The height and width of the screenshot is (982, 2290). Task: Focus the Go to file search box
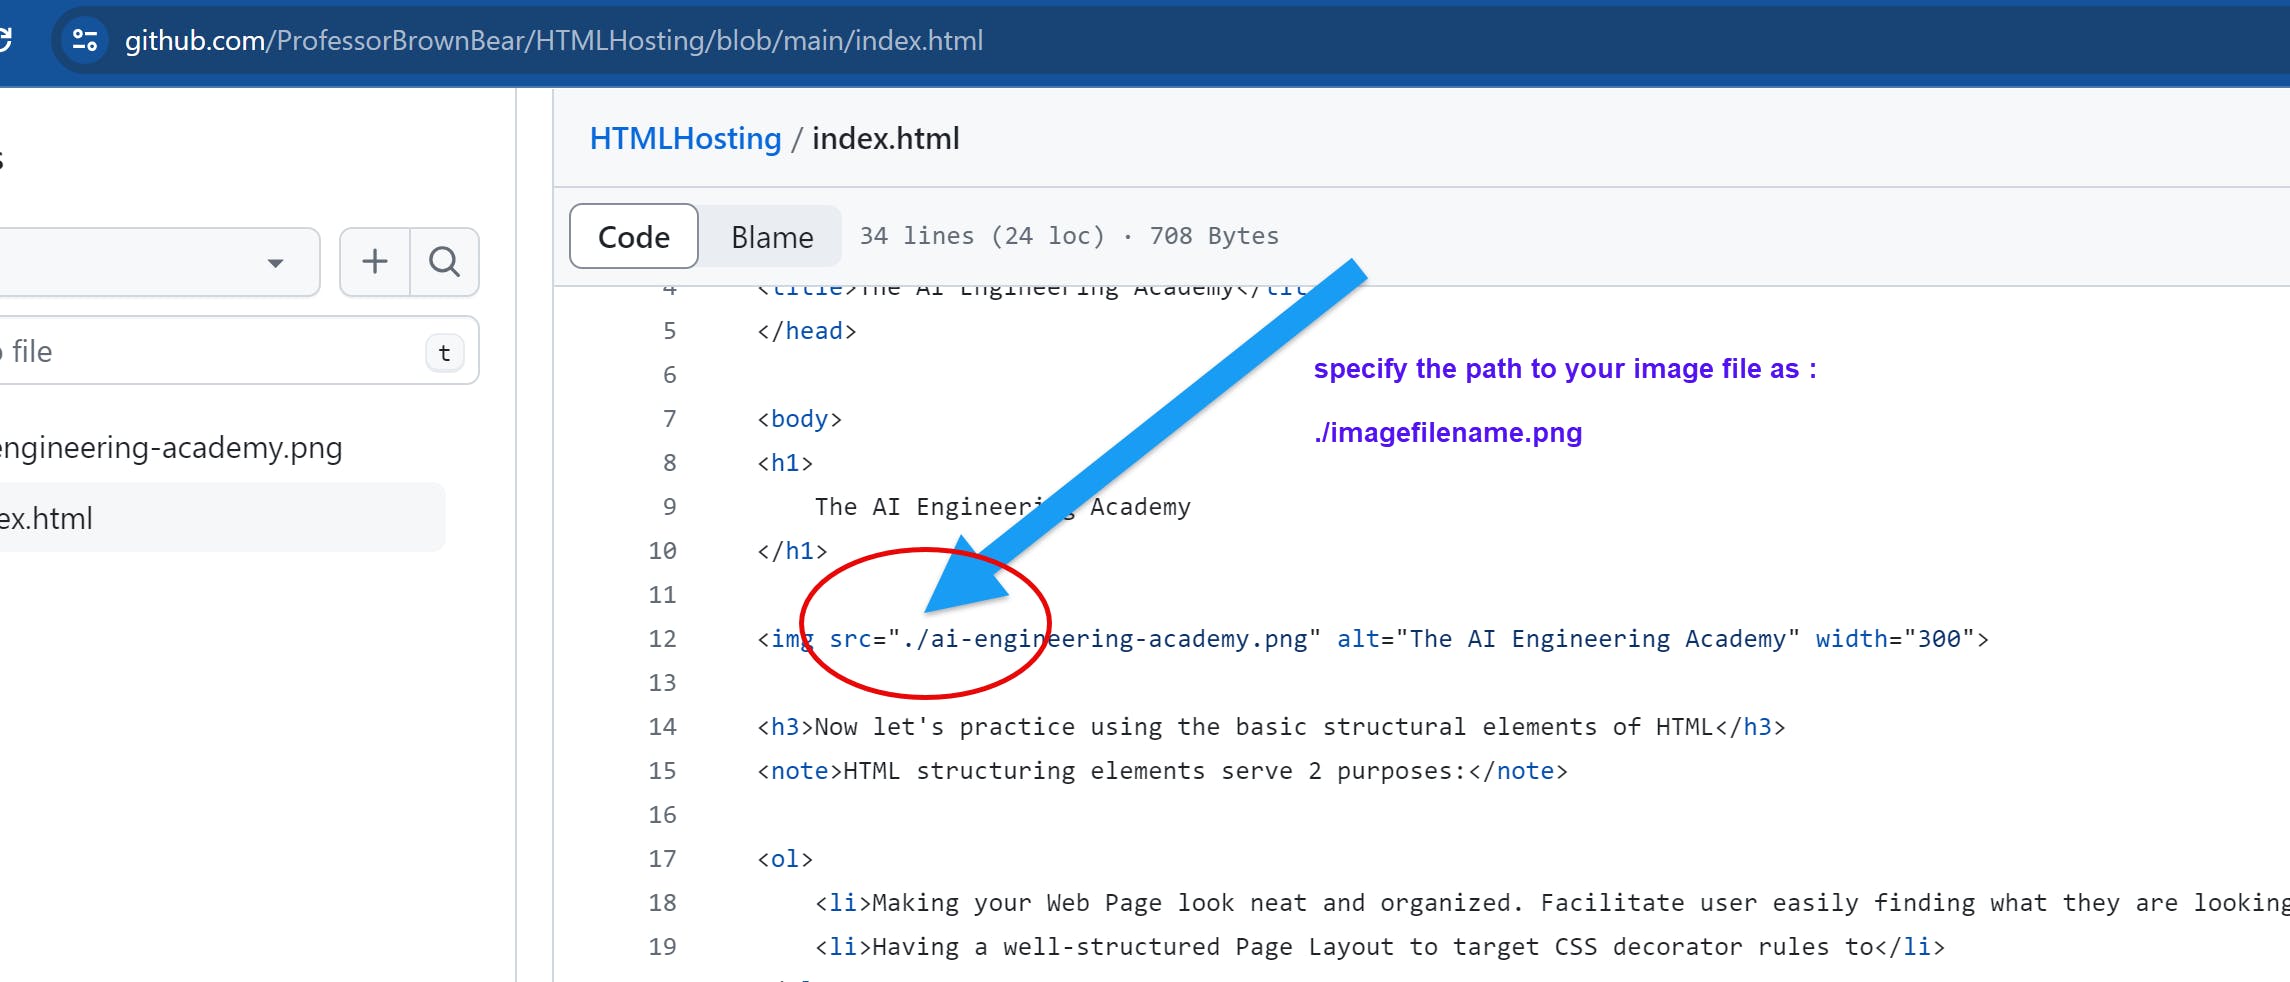200,351
